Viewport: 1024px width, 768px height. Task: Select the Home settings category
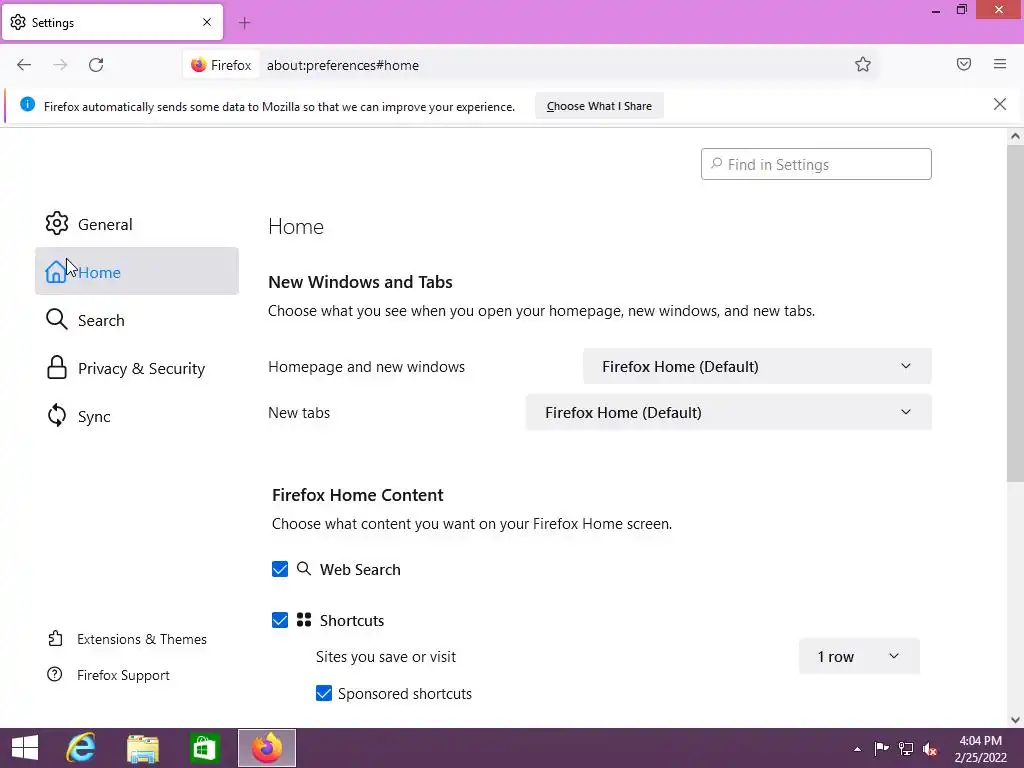pos(136,271)
